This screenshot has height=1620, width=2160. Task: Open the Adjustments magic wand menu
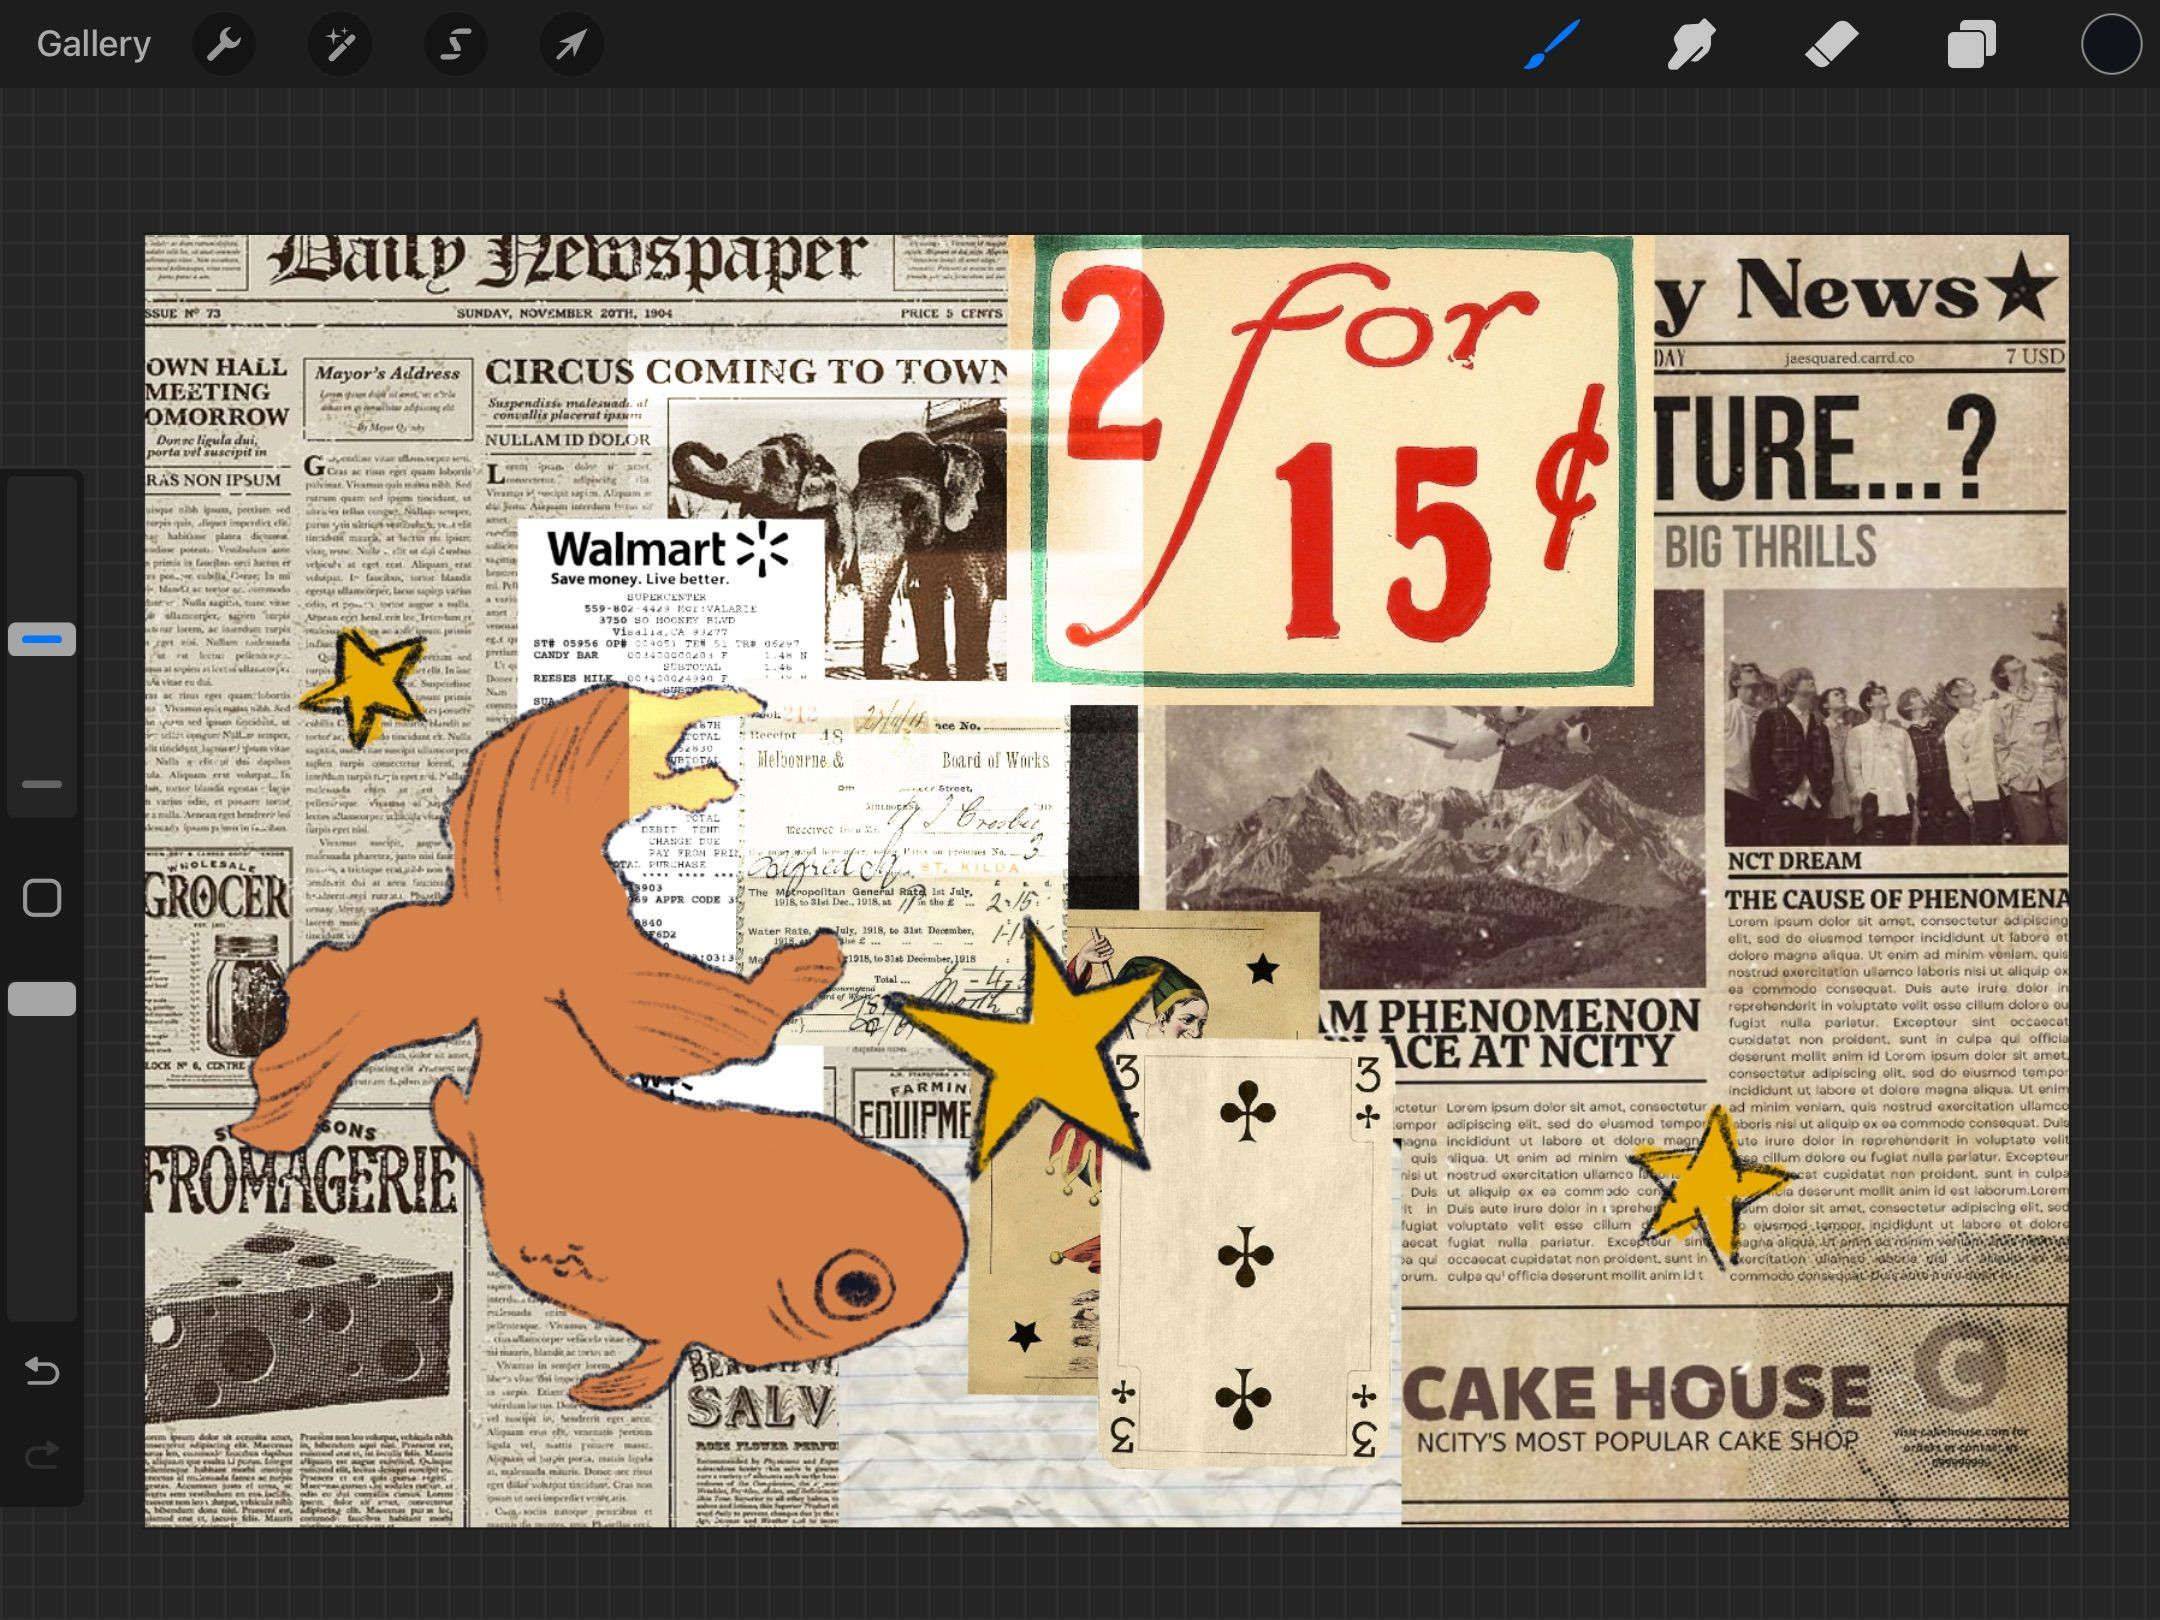(x=340, y=44)
